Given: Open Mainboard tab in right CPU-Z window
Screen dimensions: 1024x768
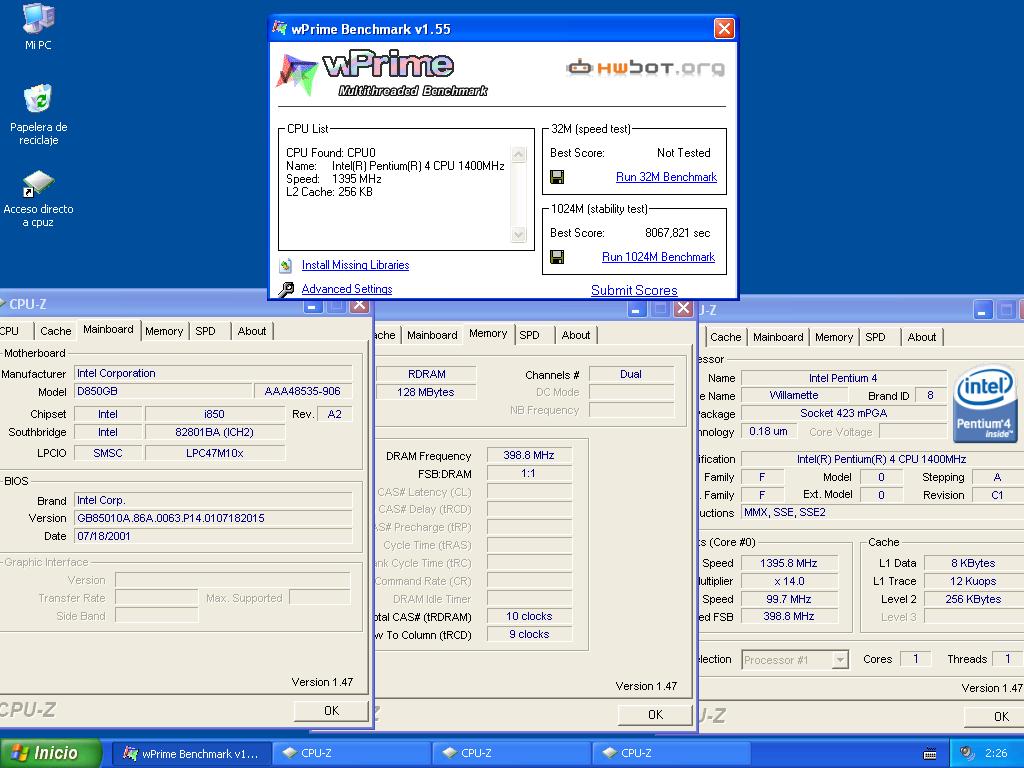Looking at the screenshot, I should (x=778, y=337).
